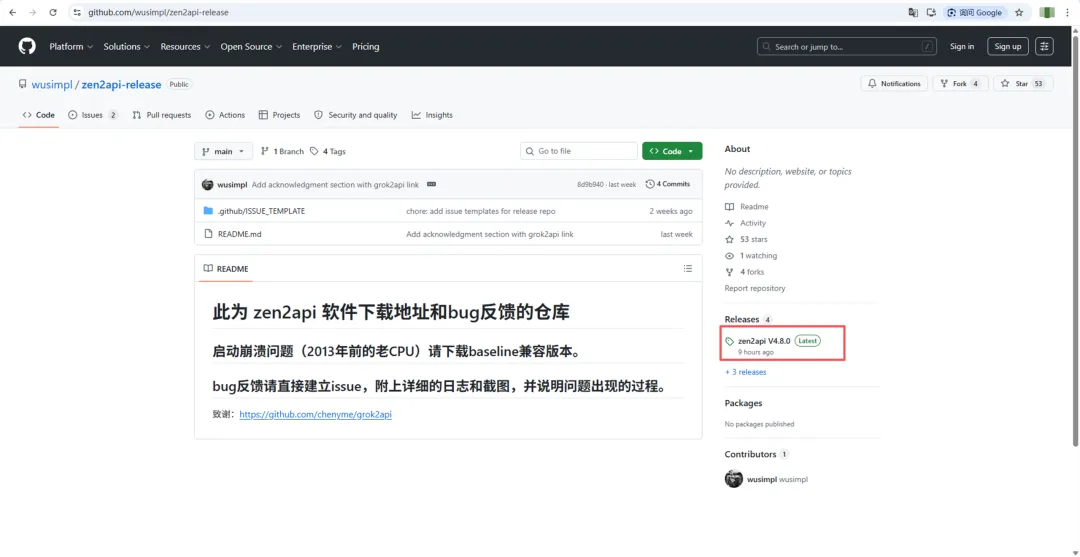Click the translate page icon in address bar
The height and width of the screenshot is (557, 1080).
pos(913,12)
